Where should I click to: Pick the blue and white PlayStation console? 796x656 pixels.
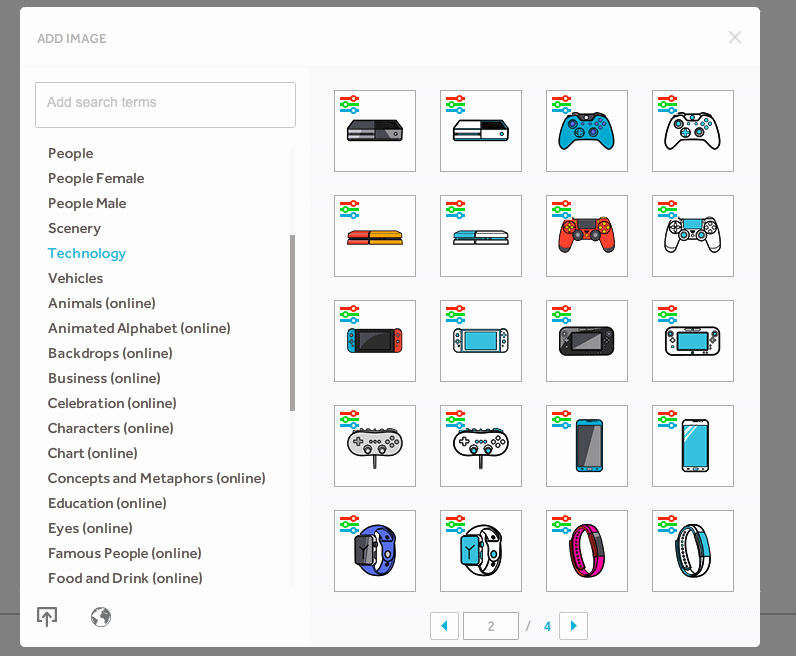(481, 236)
